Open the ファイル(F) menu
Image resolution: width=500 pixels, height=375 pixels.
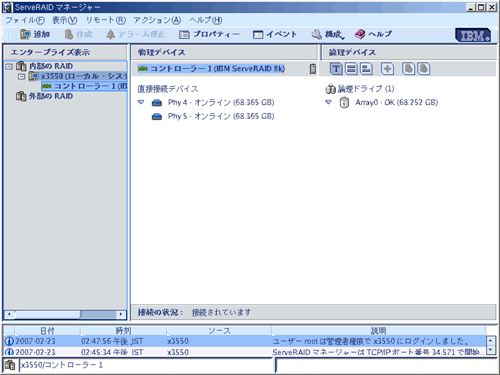(x=25, y=20)
